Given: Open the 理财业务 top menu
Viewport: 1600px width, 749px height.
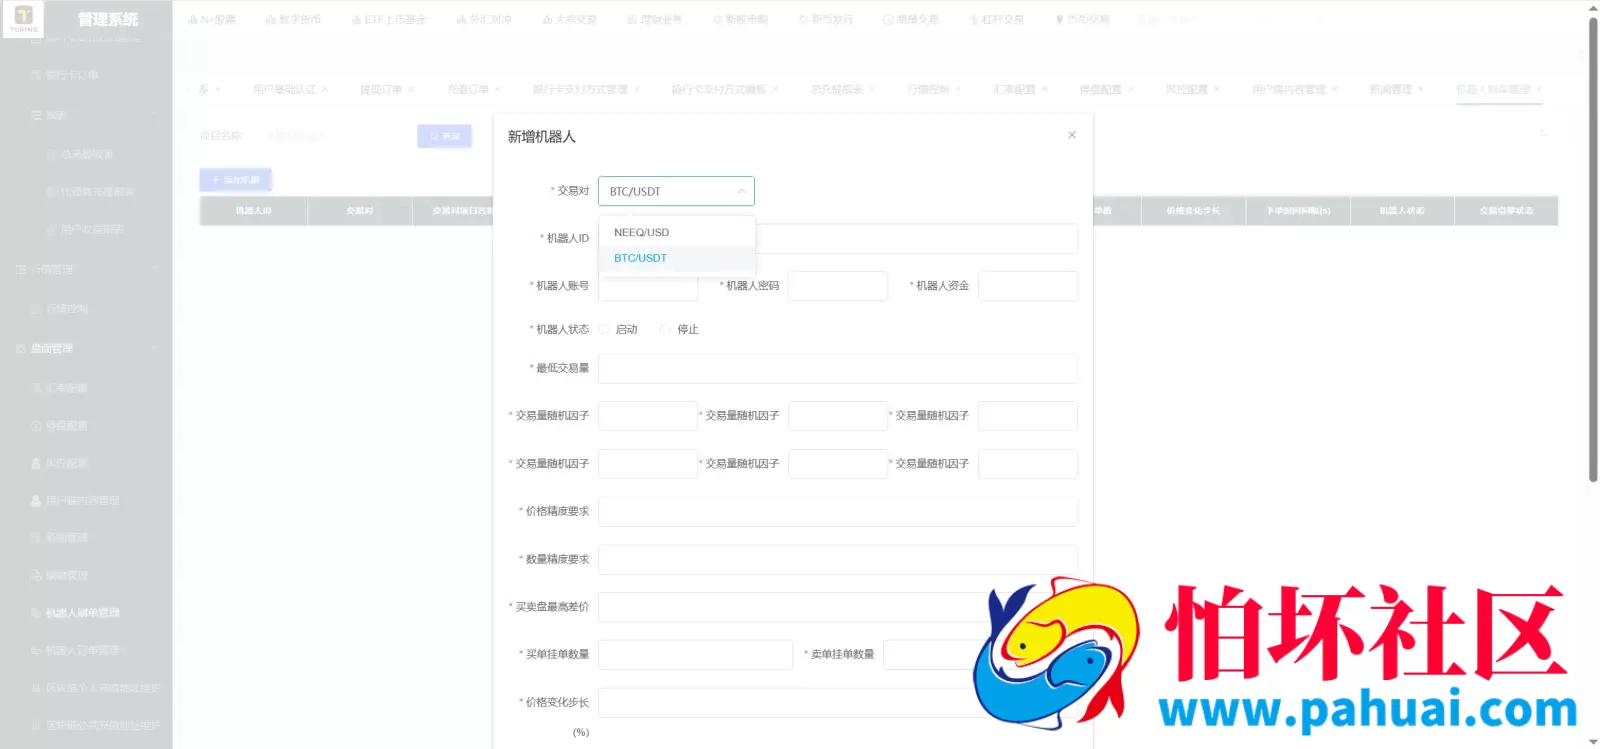Looking at the screenshot, I should click(x=654, y=19).
